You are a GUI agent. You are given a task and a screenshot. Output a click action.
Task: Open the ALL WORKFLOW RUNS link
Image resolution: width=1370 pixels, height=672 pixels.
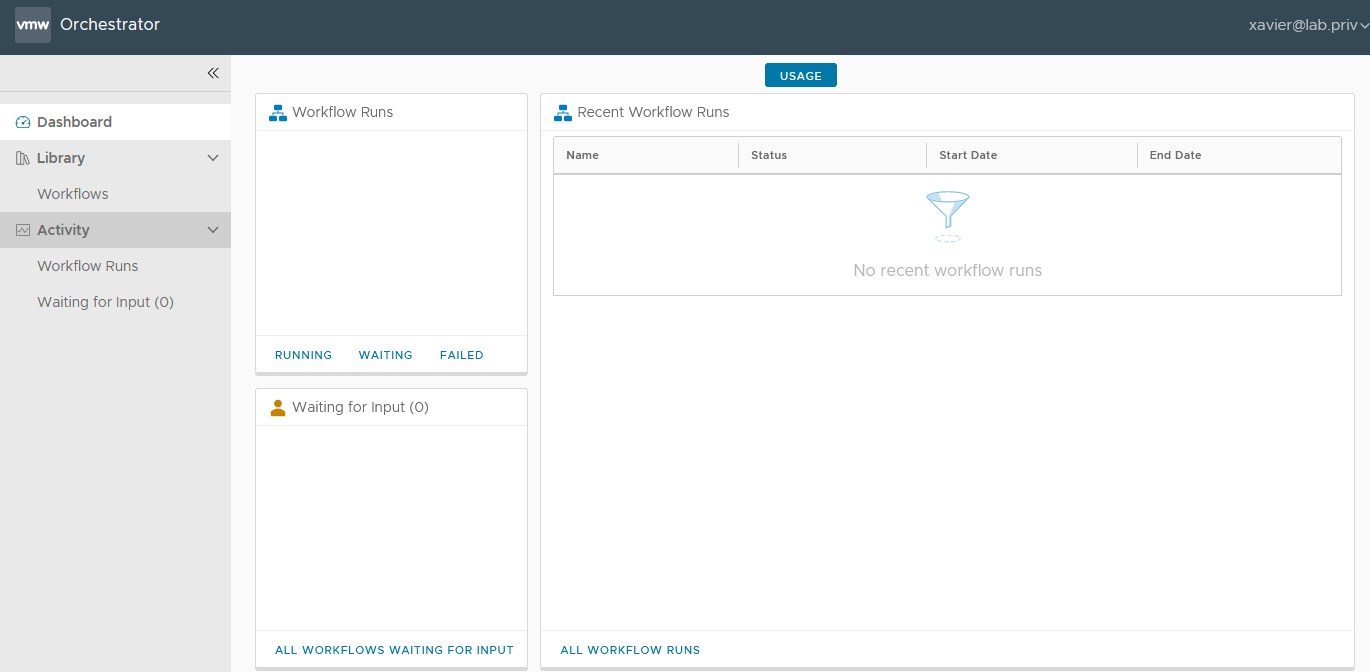pos(630,650)
